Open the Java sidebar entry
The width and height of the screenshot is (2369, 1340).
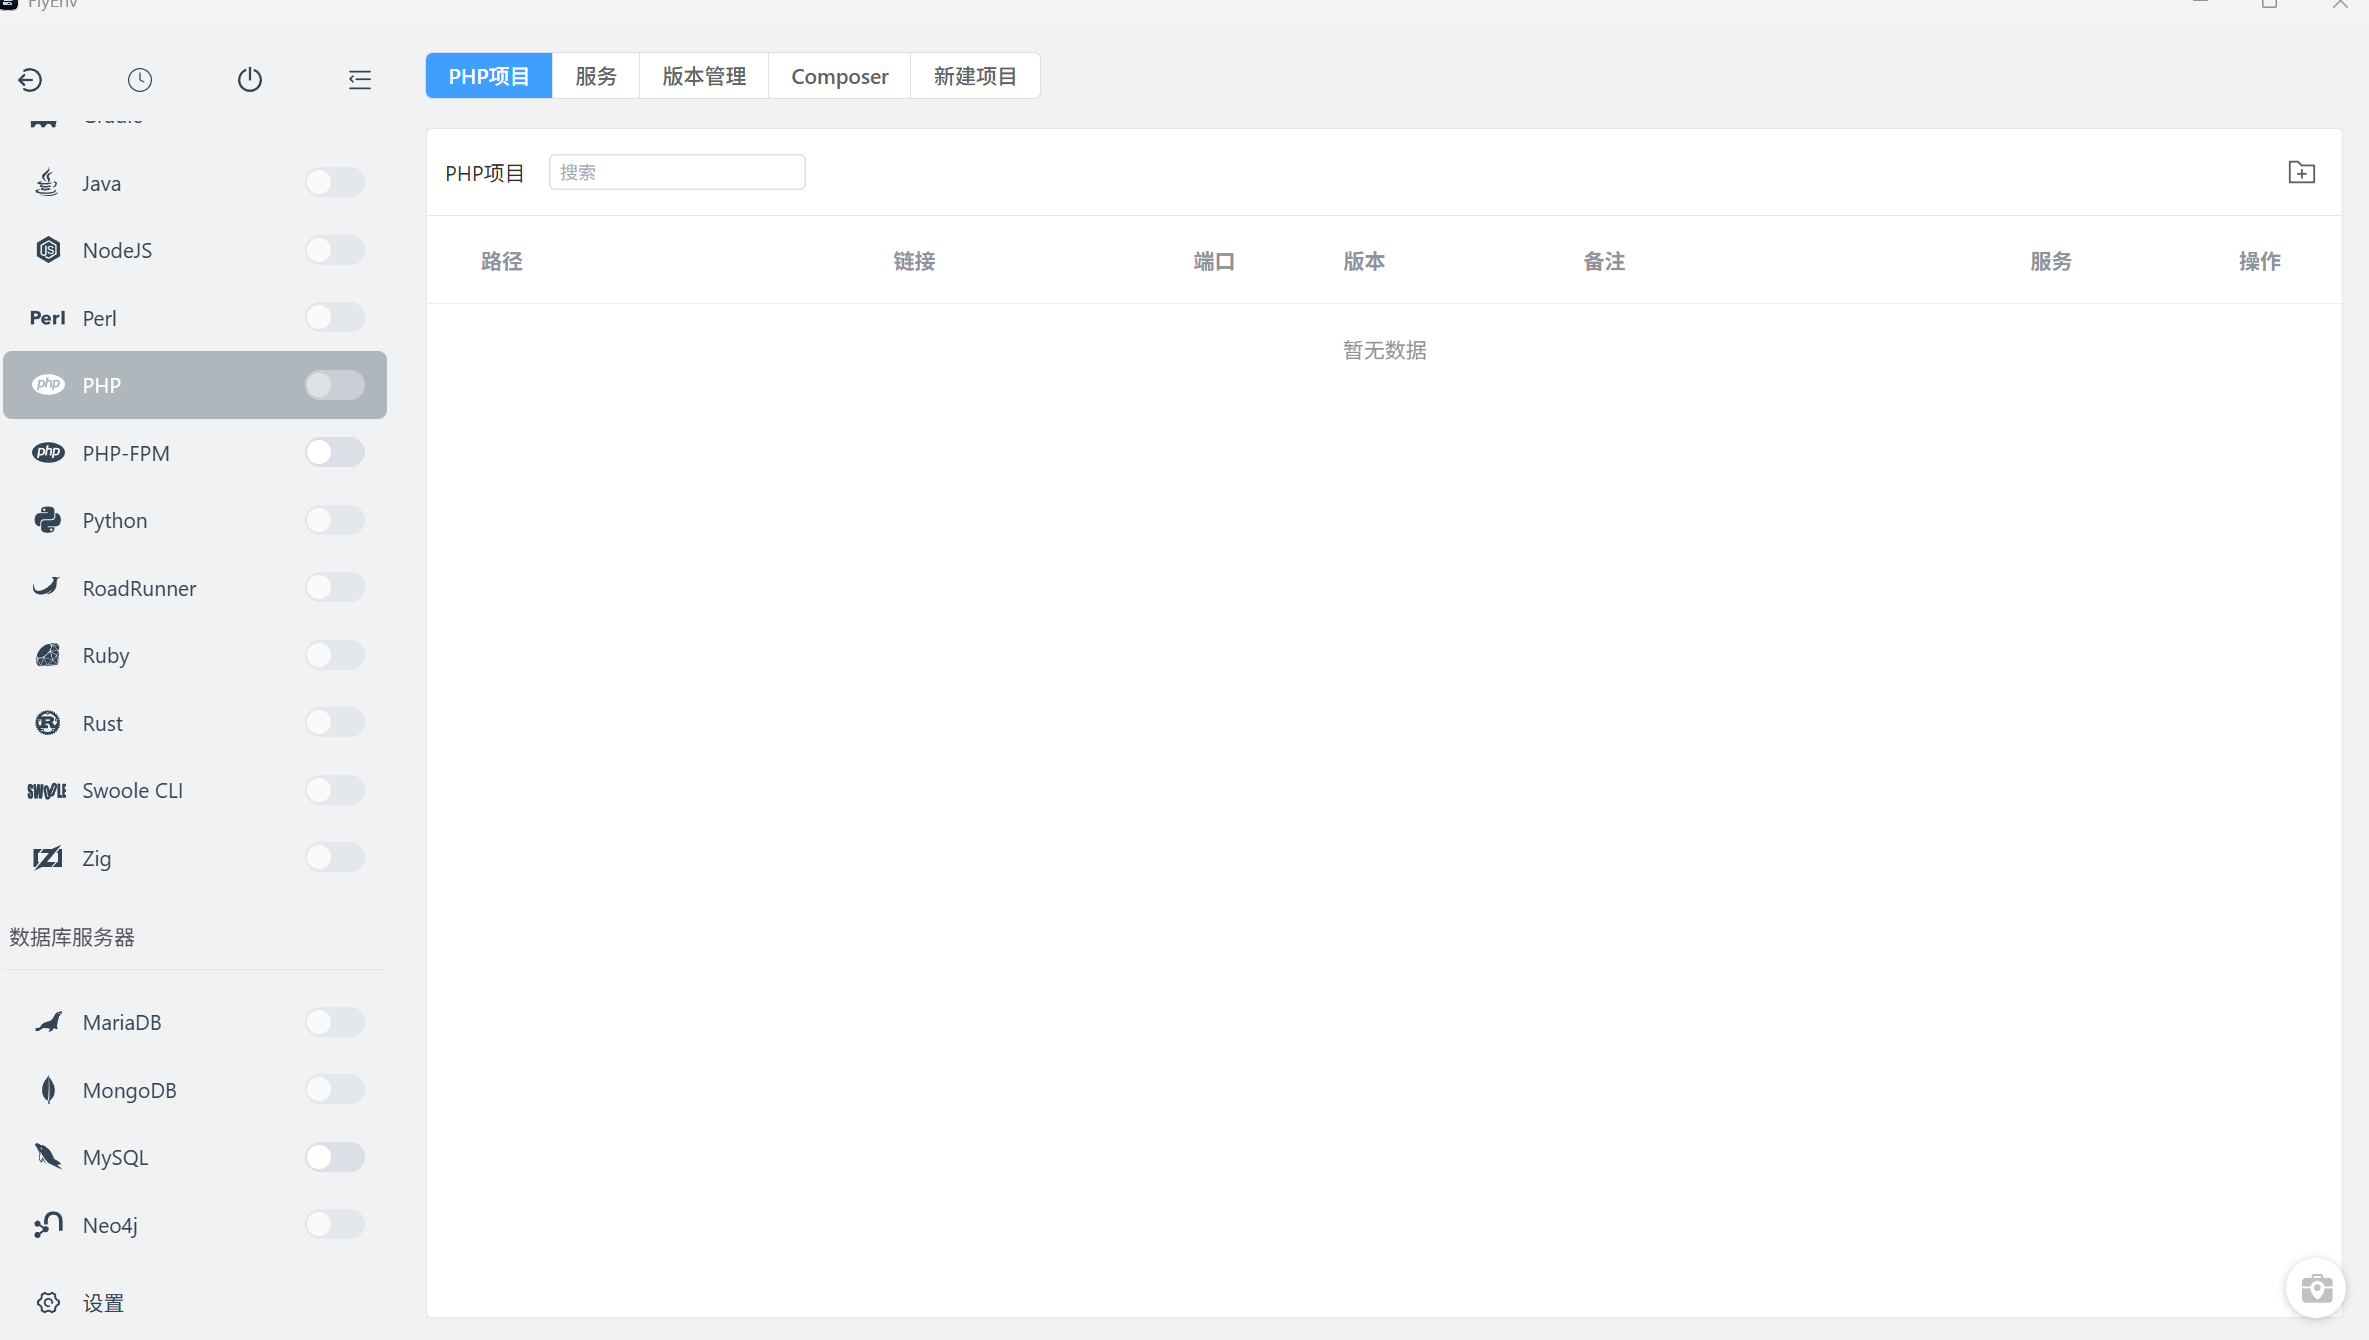click(195, 183)
